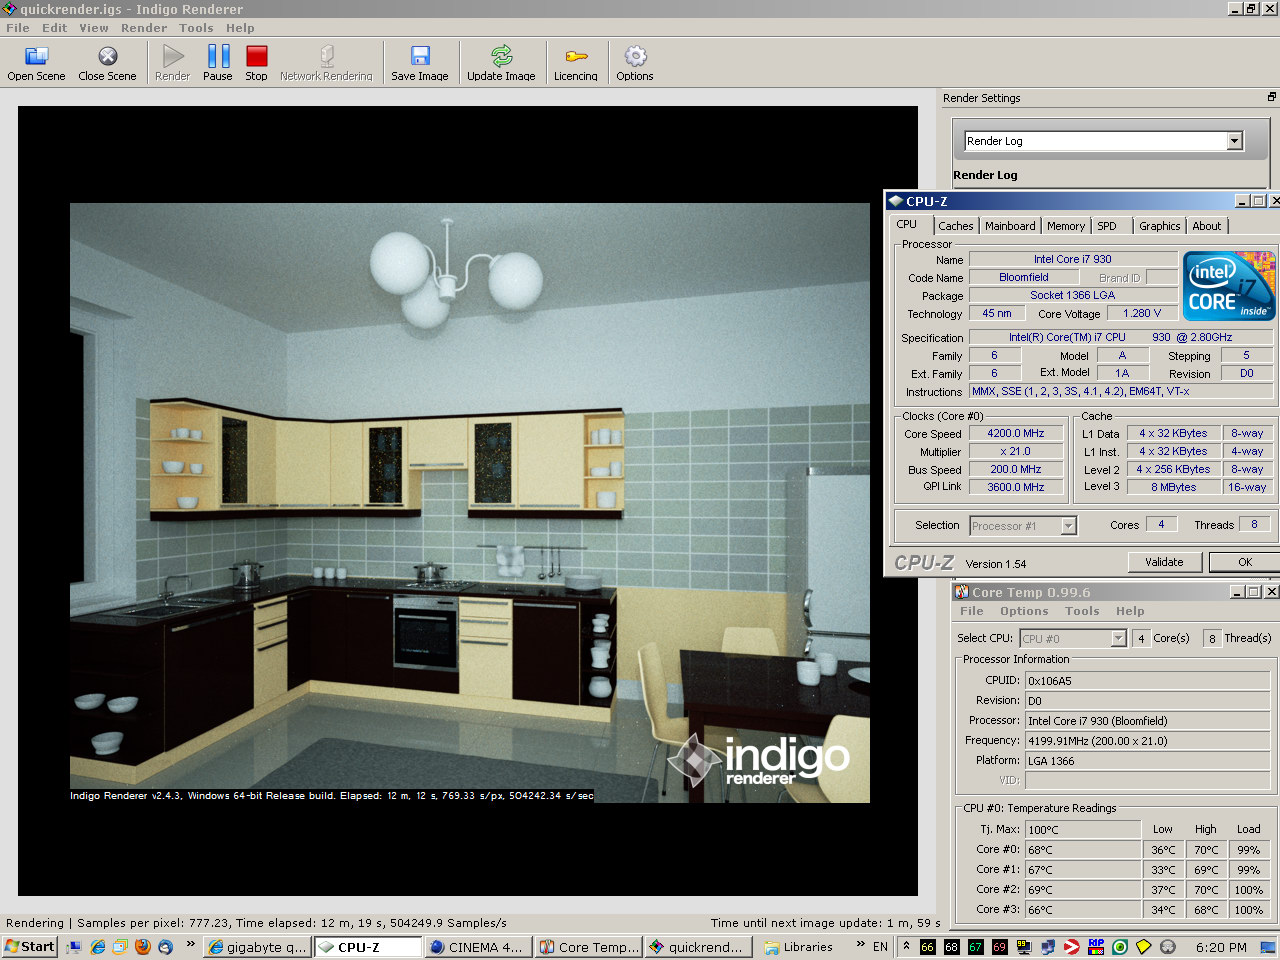Click the Core Temp title bar icon
Image resolution: width=1280 pixels, height=960 pixels.
pyautogui.click(x=961, y=592)
